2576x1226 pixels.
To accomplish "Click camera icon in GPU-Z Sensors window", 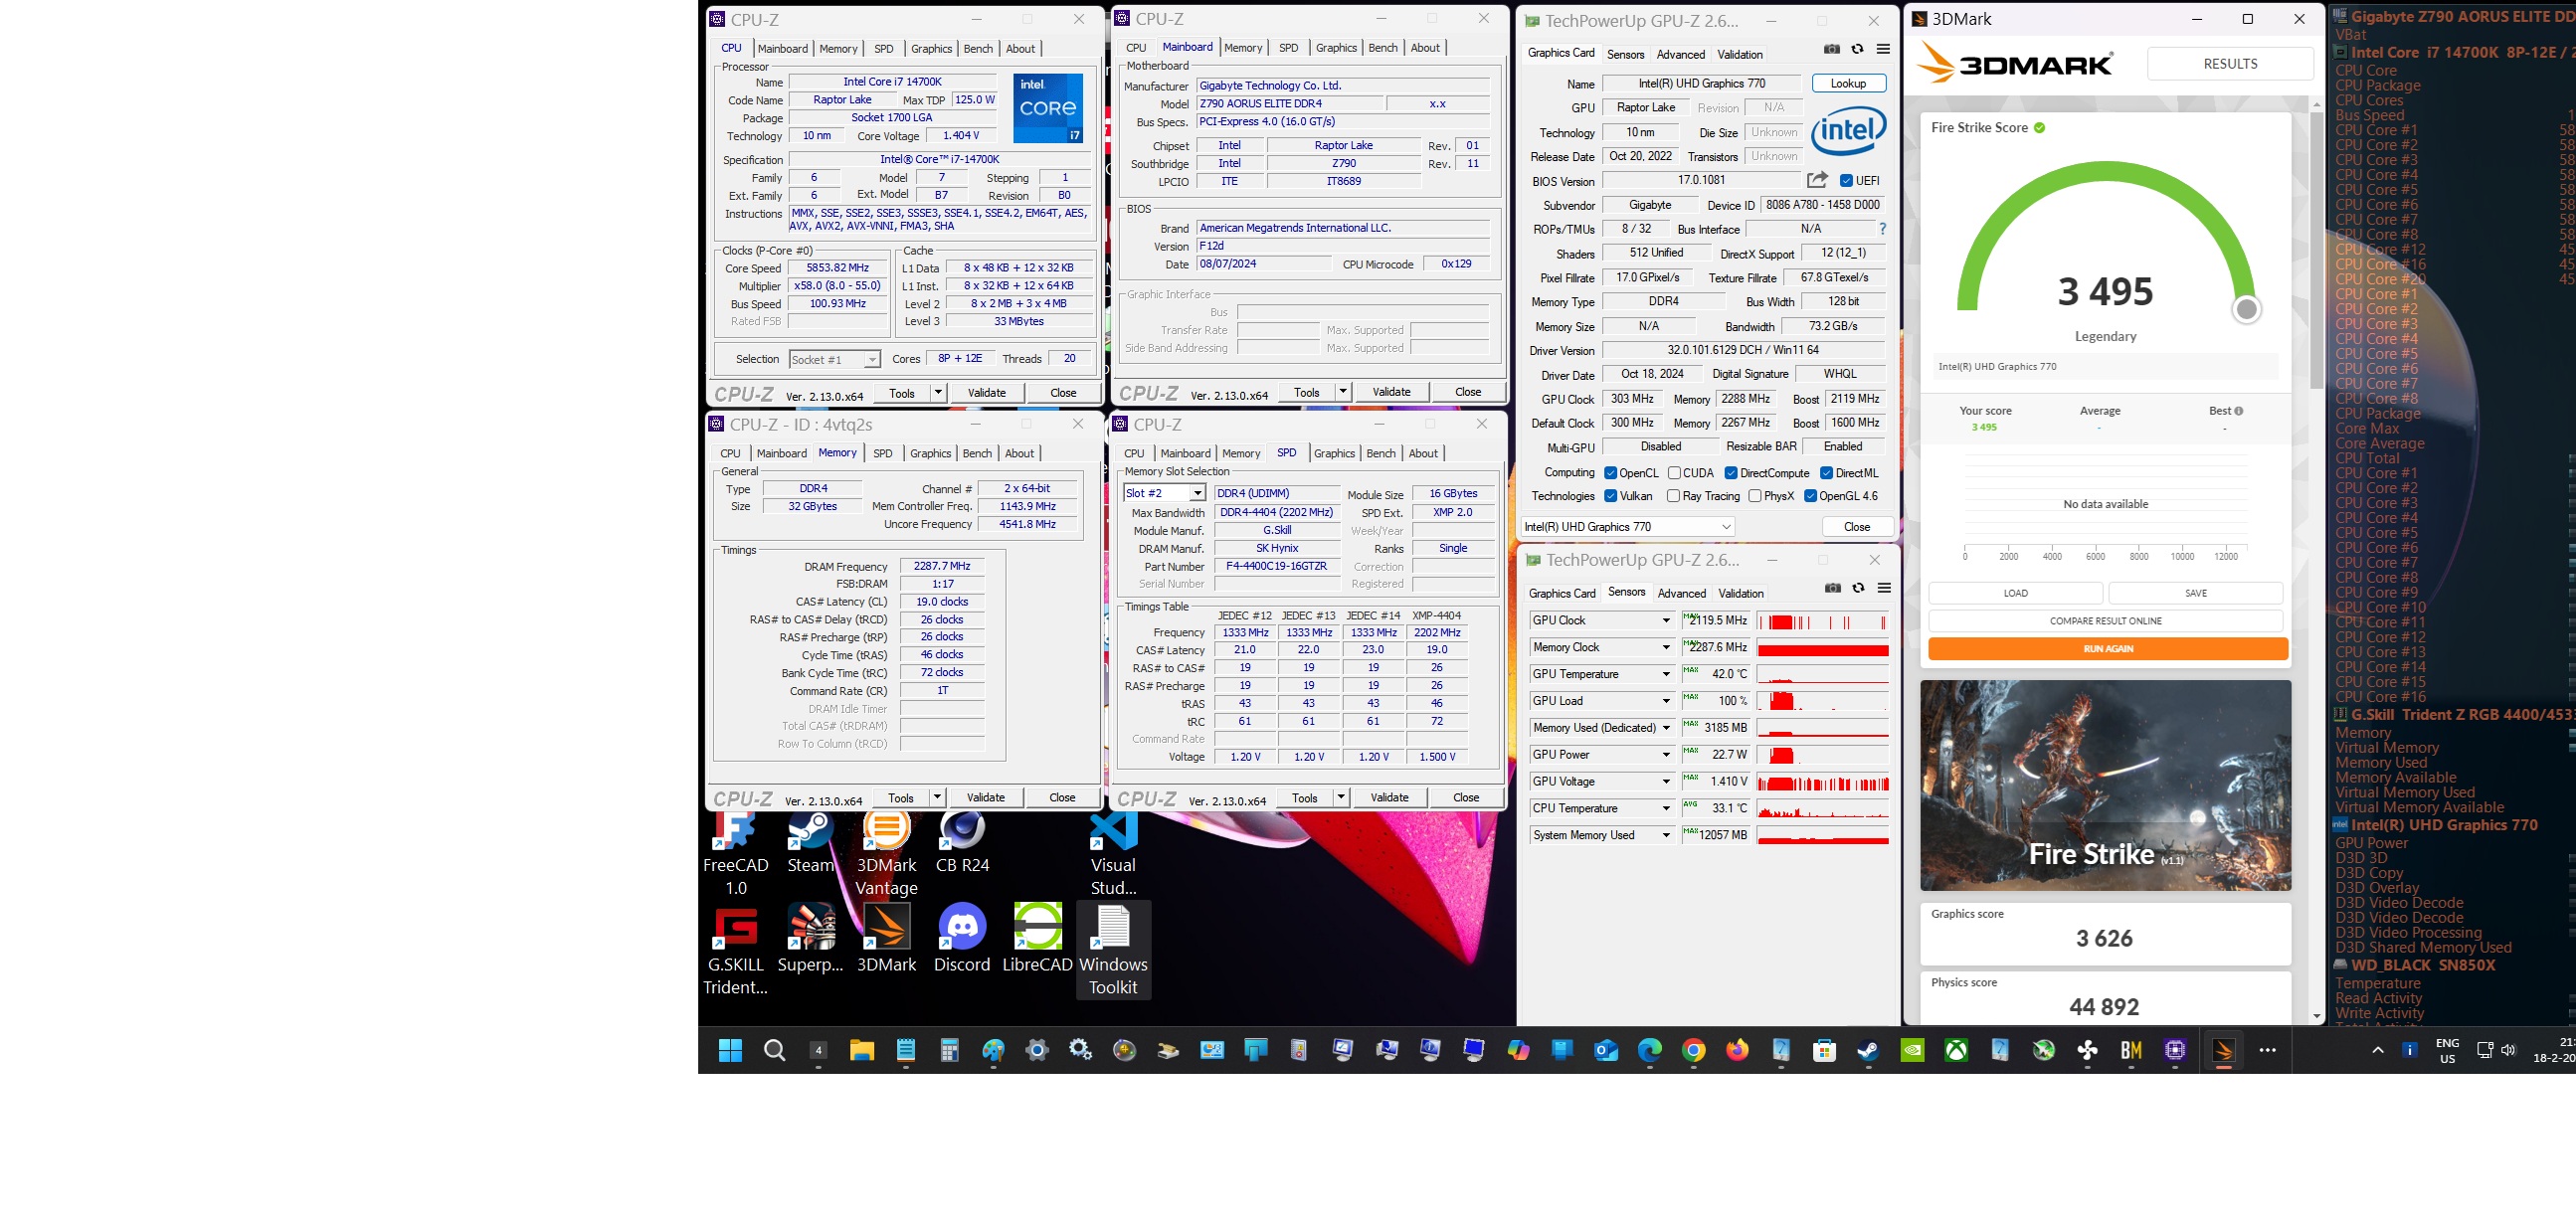I will (x=1832, y=588).
